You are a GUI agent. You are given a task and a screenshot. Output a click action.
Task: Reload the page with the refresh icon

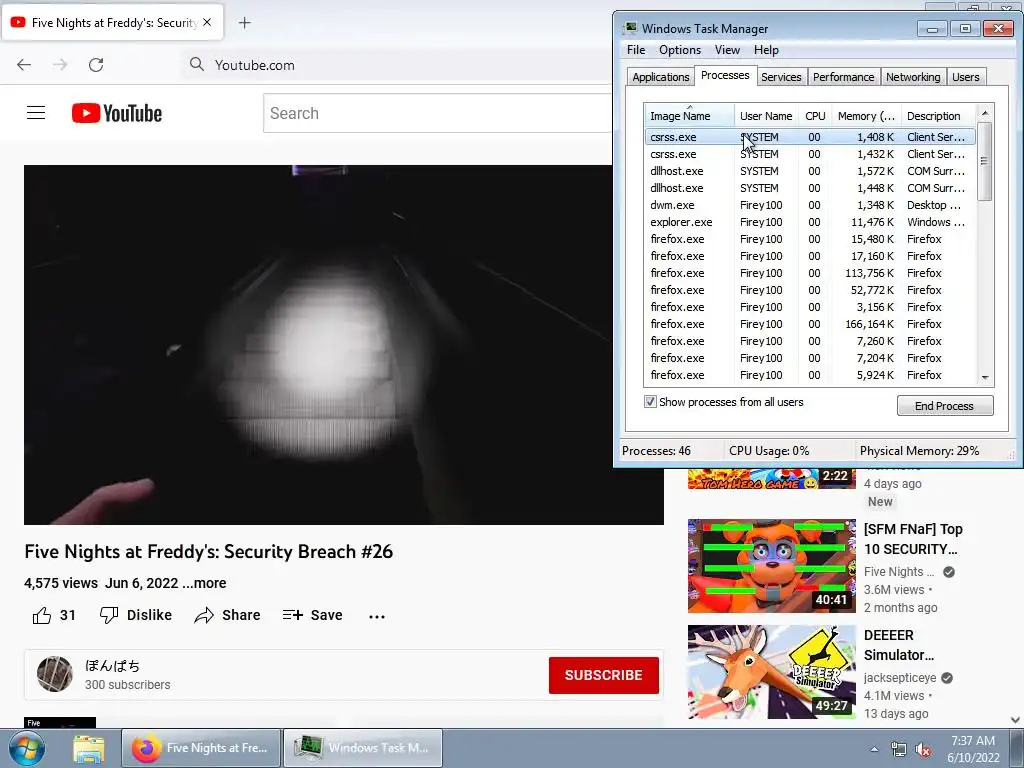[x=96, y=65]
